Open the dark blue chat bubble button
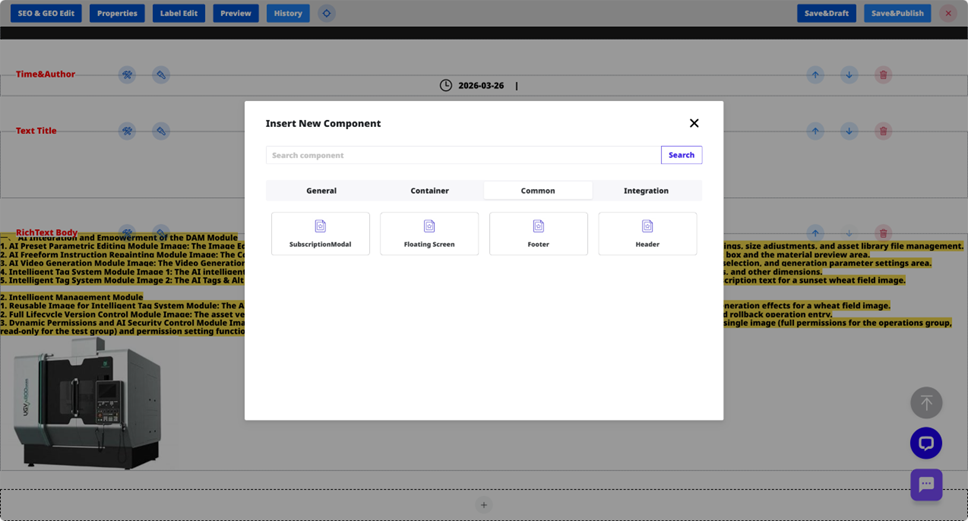This screenshot has height=521, width=968. point(926,443)
